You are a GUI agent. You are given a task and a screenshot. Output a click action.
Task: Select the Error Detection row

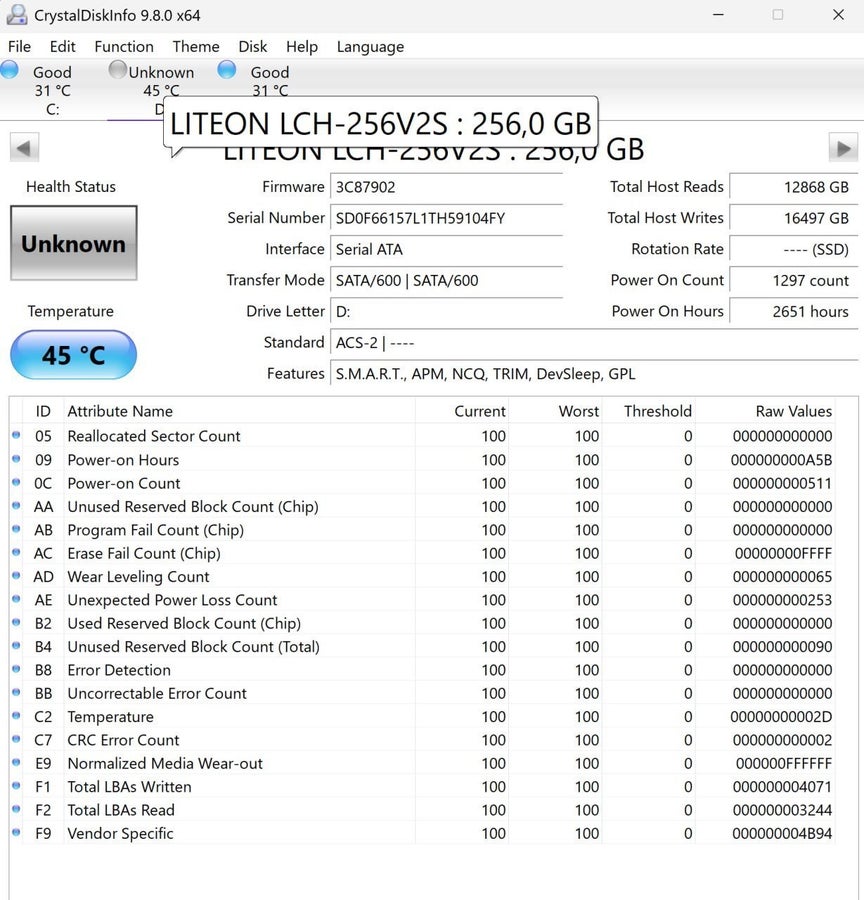tap(422, 670)
